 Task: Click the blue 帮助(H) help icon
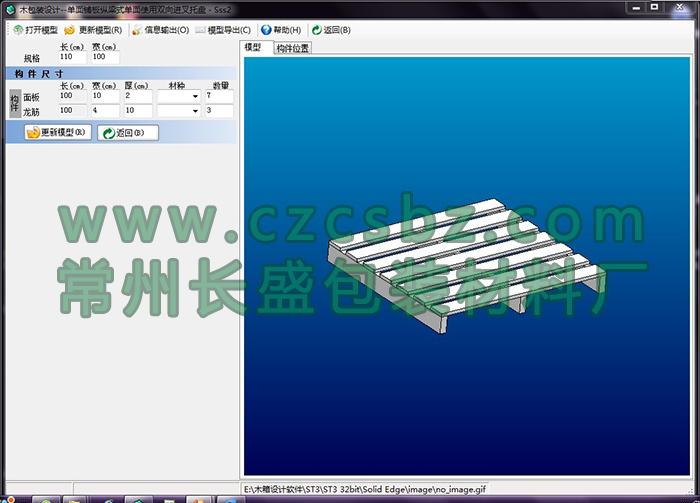point(266,30)
